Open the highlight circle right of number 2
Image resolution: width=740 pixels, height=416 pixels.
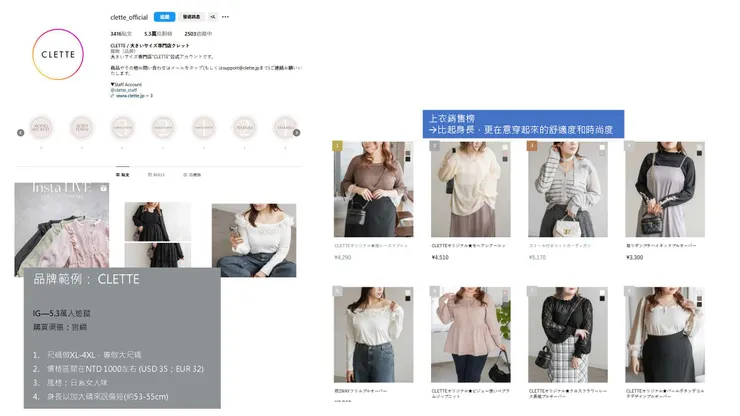(x=204, y=127)
